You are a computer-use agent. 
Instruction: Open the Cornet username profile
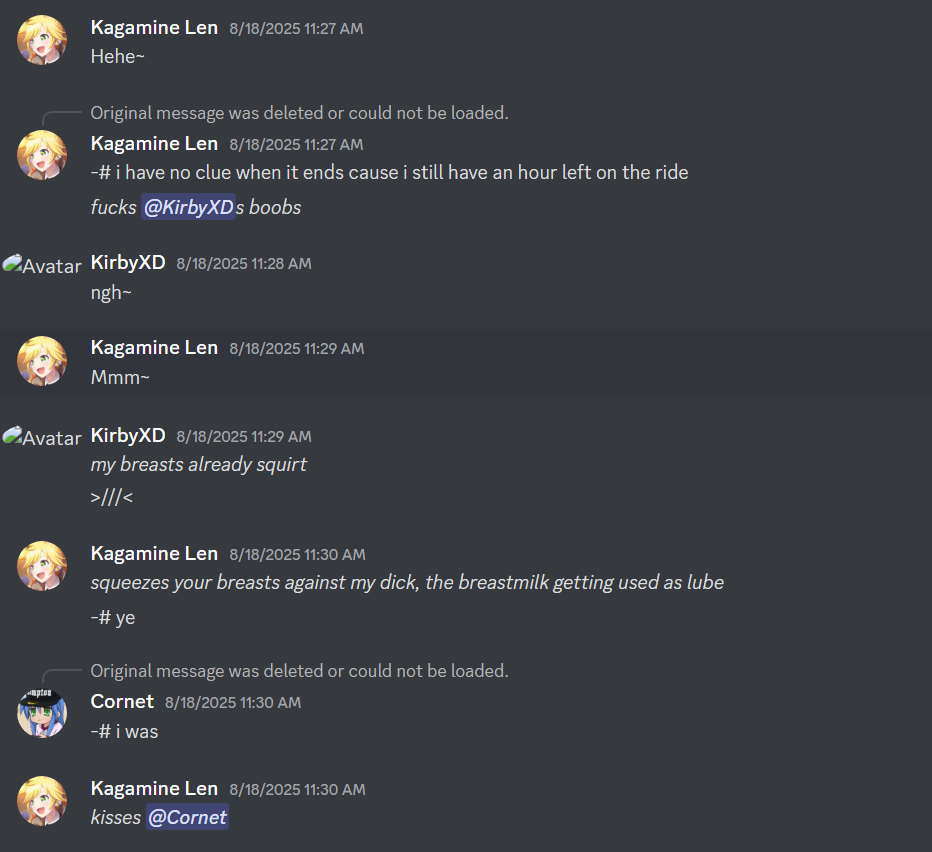click(x=122, y=702)
